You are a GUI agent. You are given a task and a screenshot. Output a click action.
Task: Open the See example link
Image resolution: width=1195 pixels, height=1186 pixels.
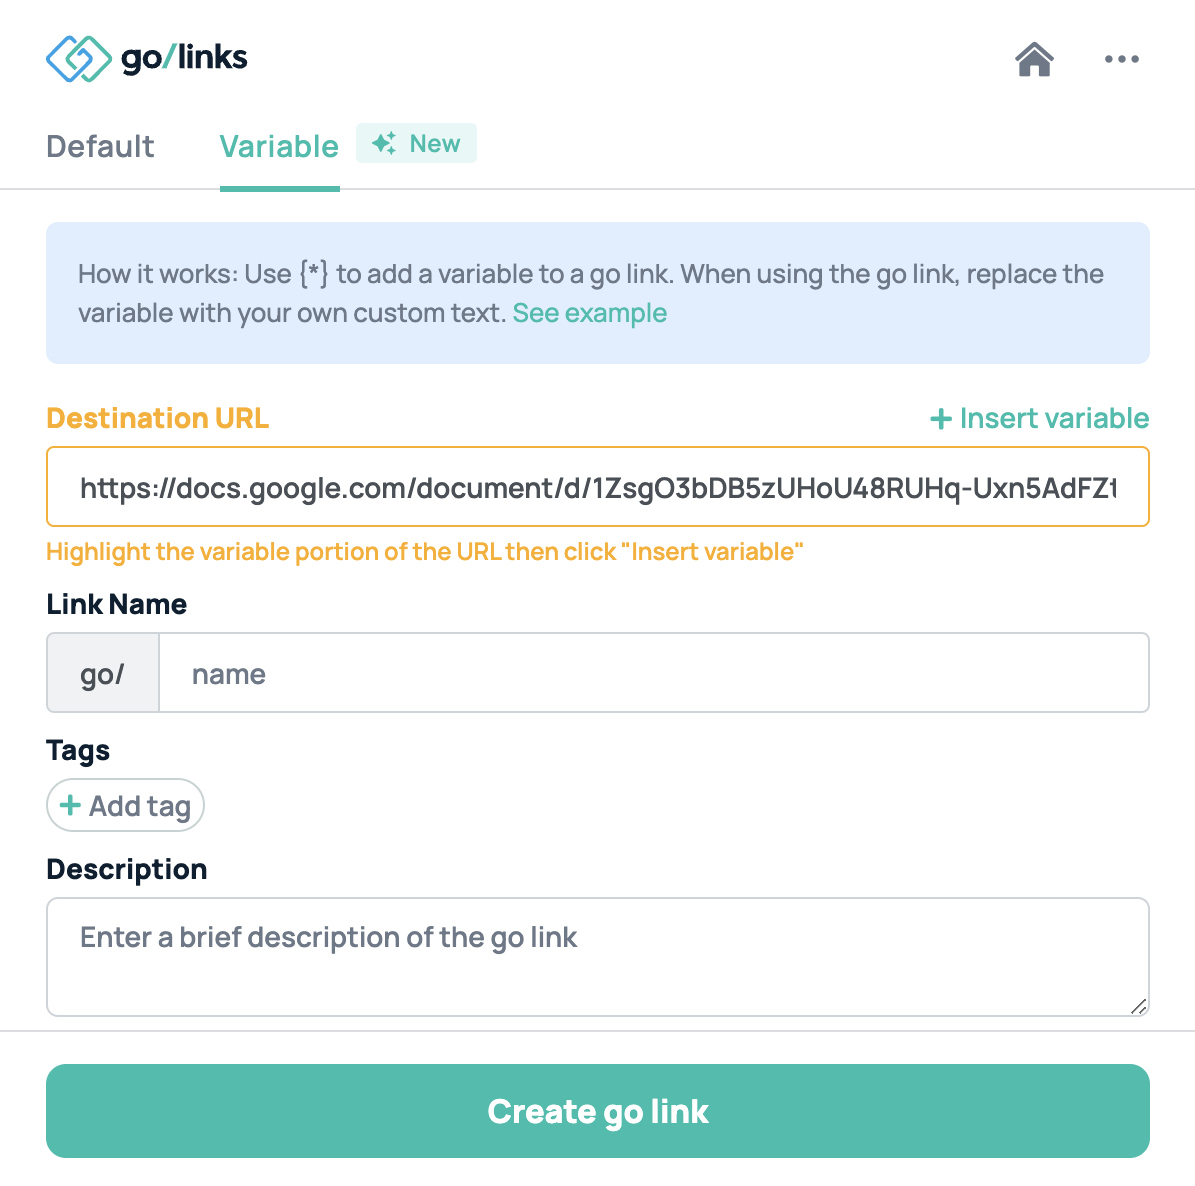pos(589,313)
